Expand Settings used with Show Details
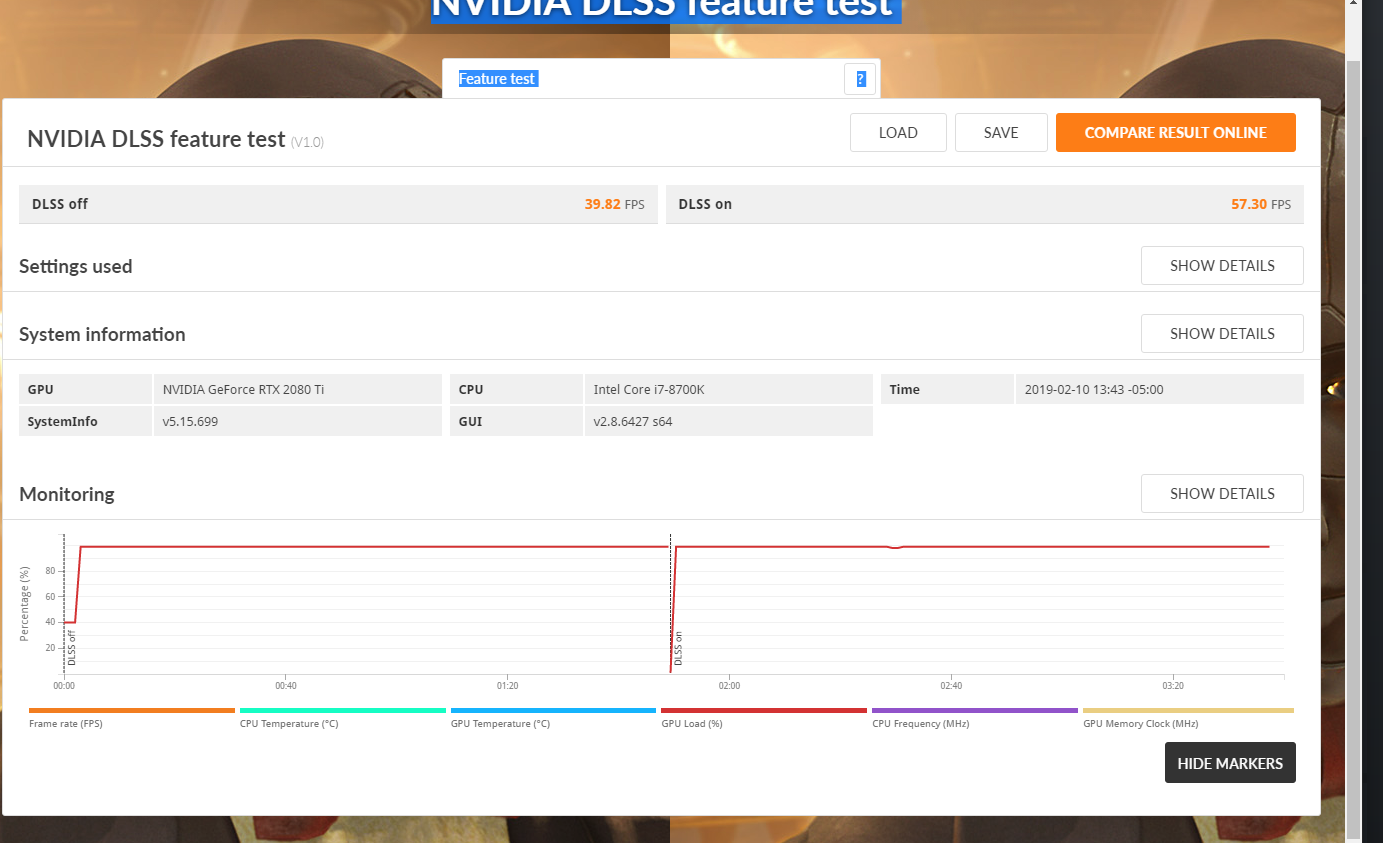 (x=1222, y=266)
